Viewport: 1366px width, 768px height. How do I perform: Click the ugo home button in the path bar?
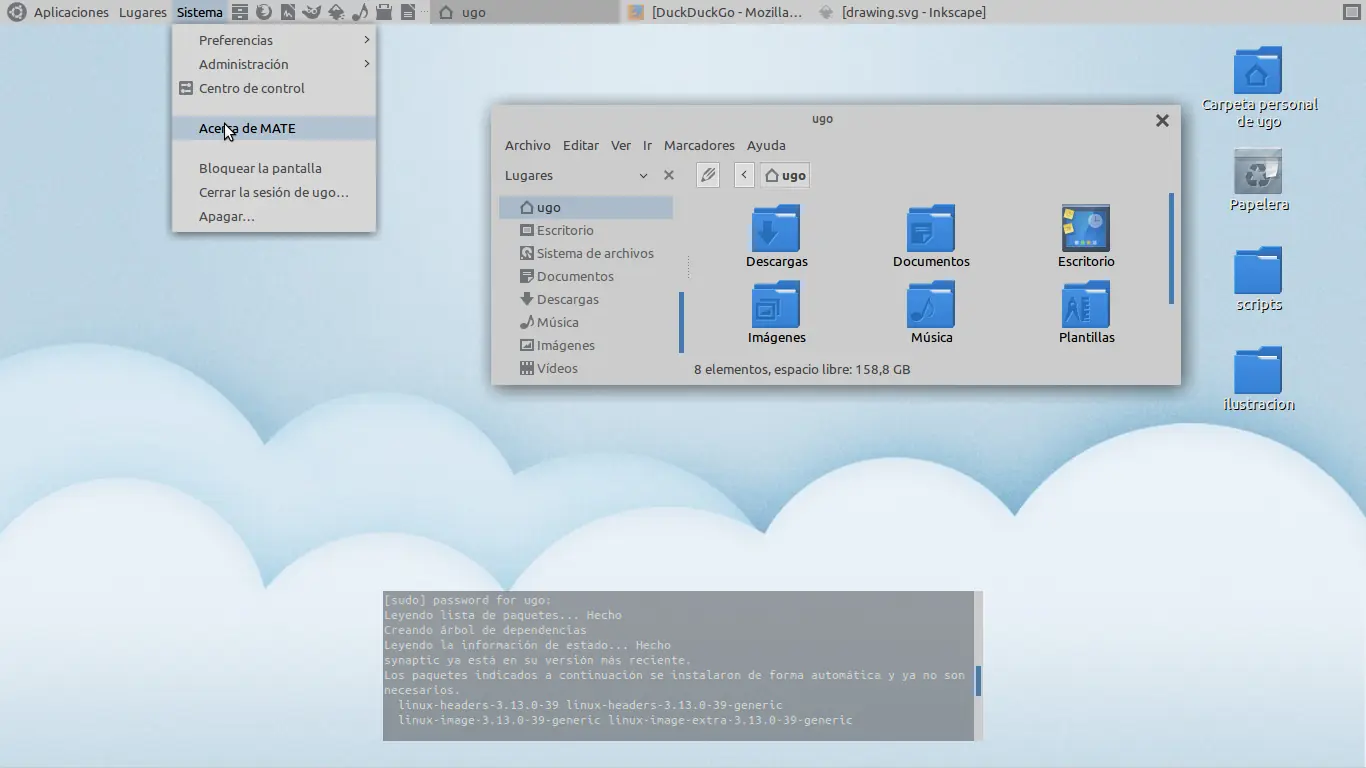[x=785, y=175]
